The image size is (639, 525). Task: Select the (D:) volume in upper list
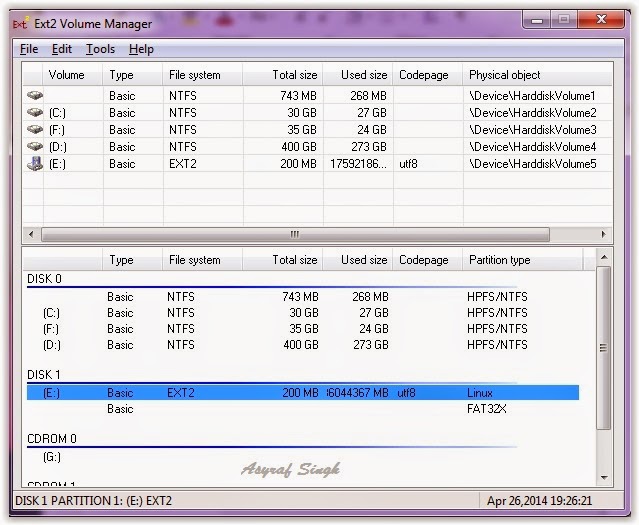coord(57,147)
